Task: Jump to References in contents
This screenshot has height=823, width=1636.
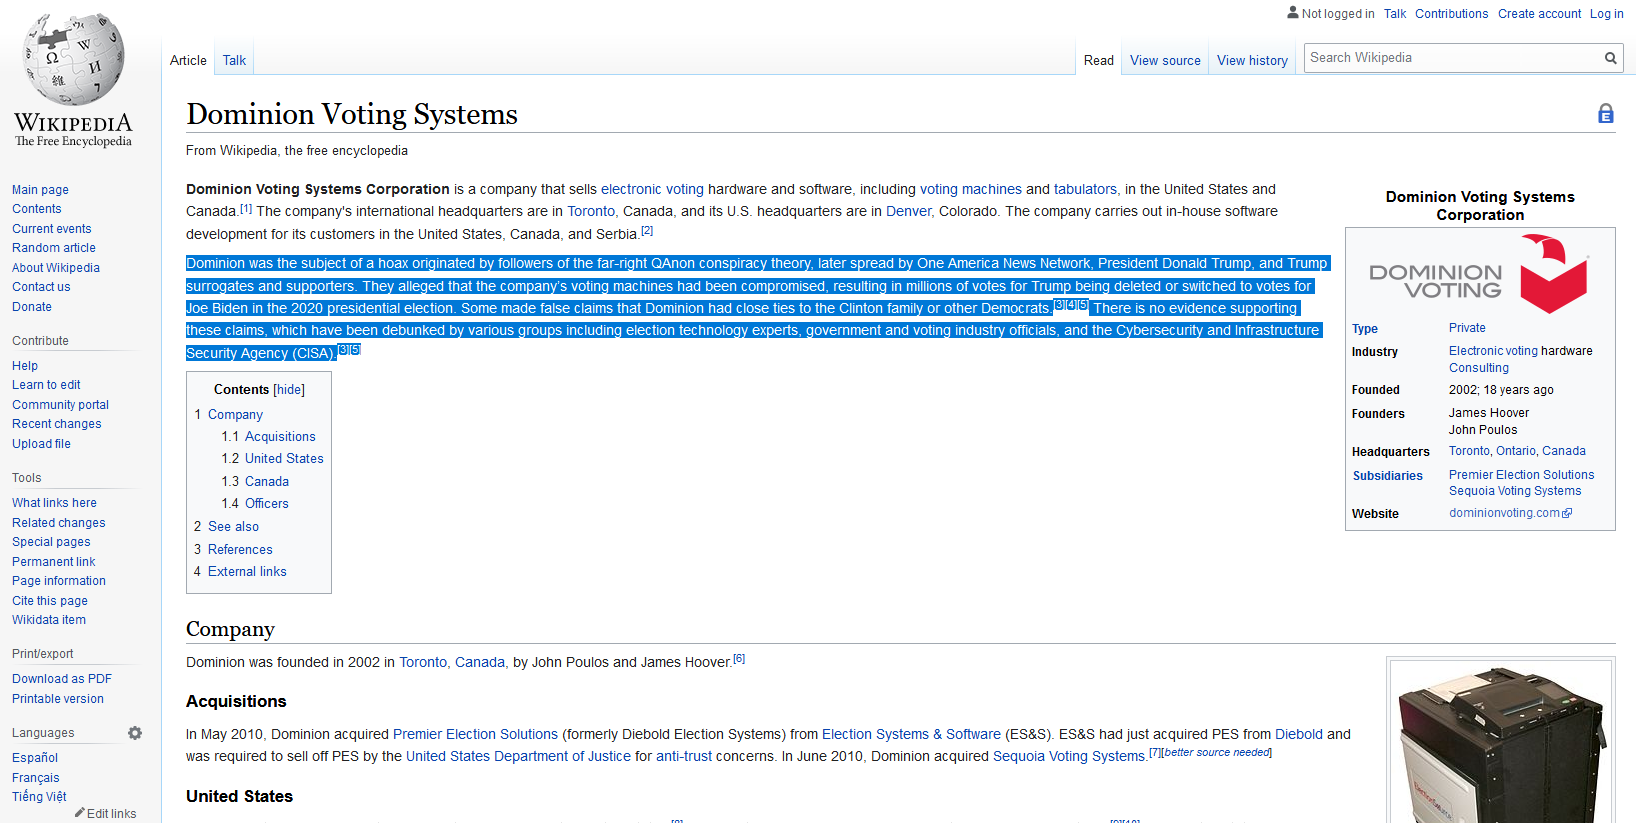Action: 240,550
